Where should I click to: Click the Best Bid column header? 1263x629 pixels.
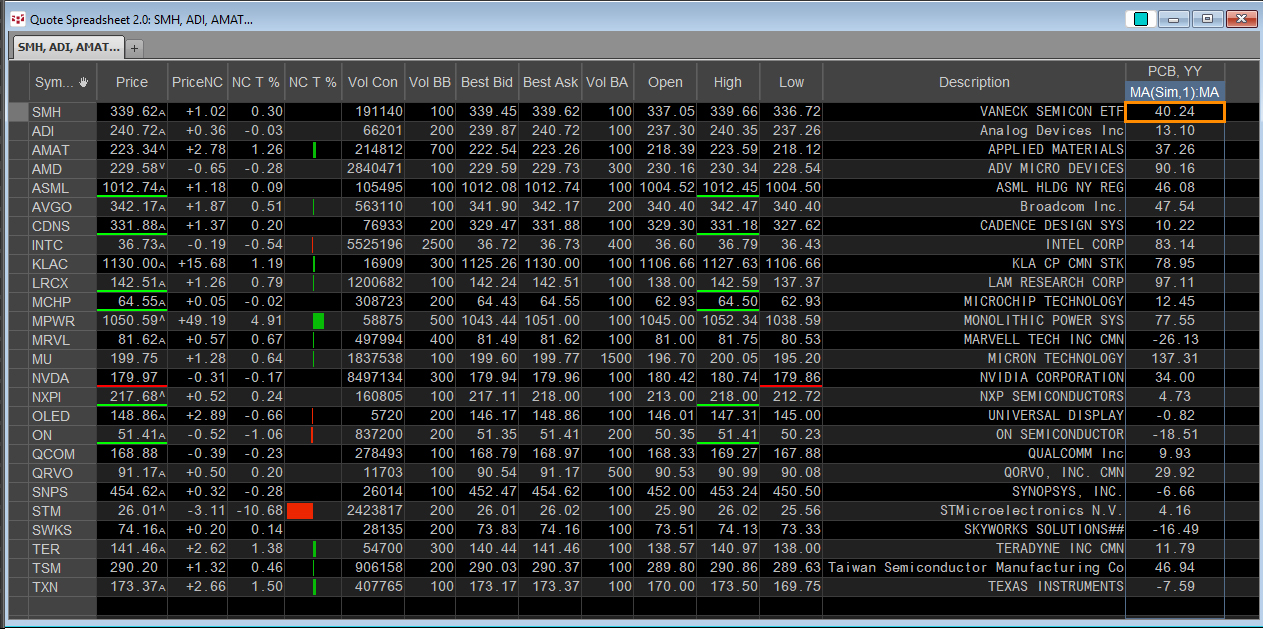(x=487, y=83)
